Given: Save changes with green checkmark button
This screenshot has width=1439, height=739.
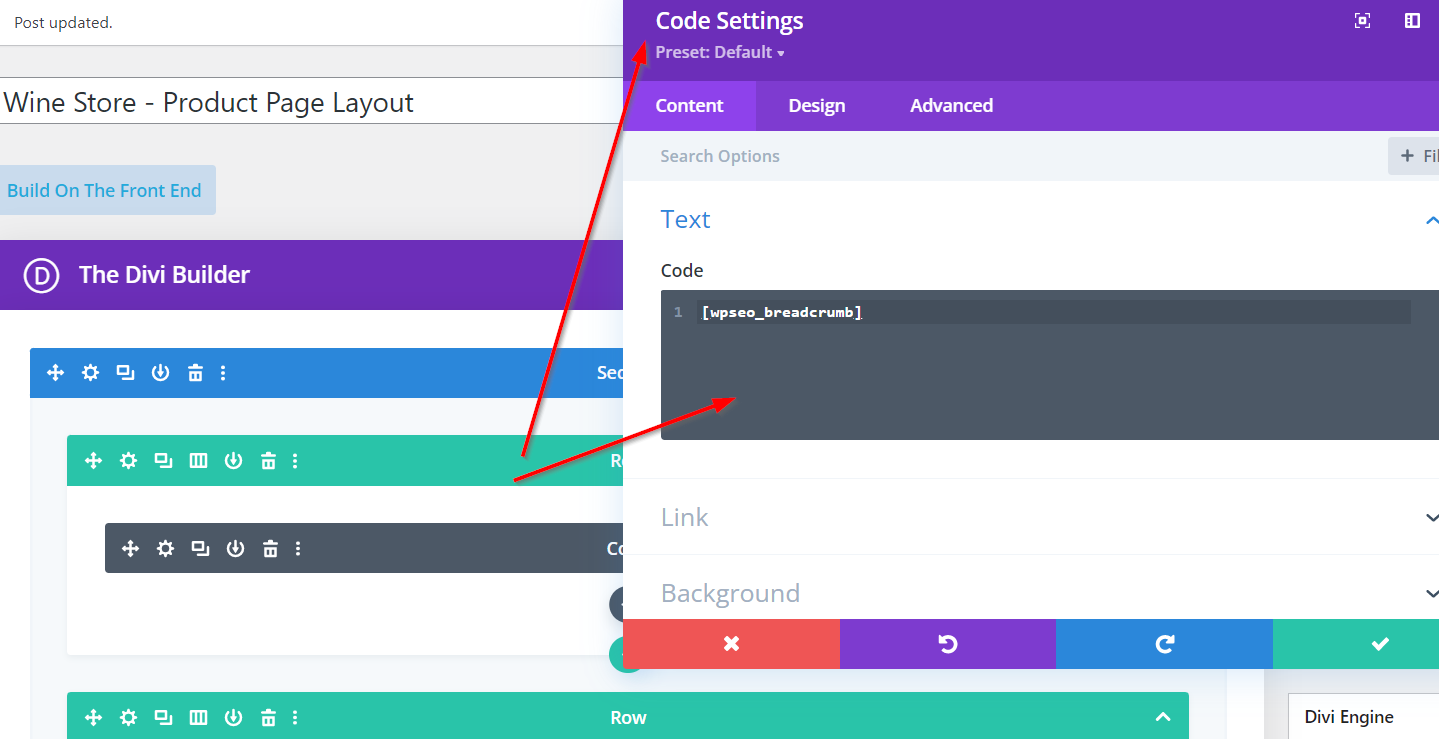Looking at the screenshot, I should (x=1379, y=644).
